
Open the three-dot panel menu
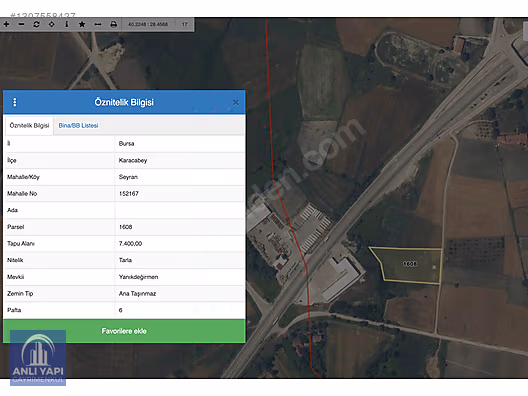point(14,102)
